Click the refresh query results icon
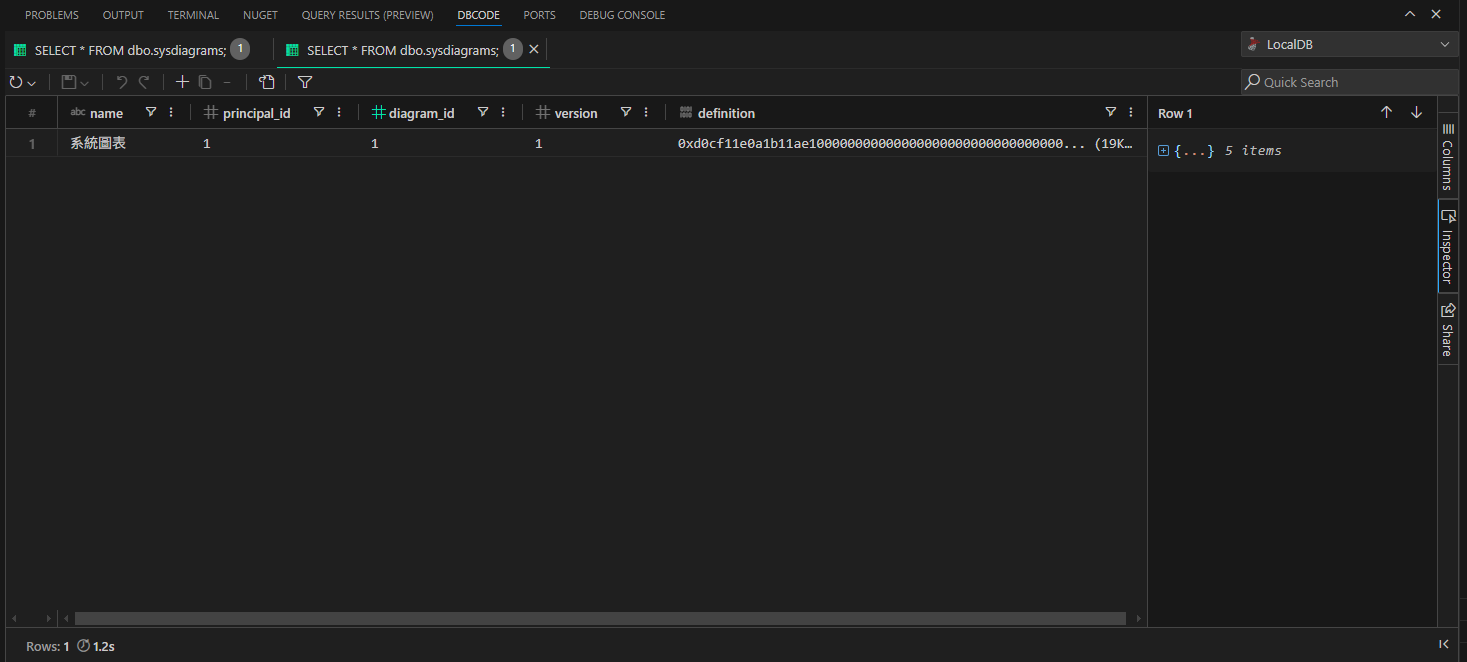 [x=15, y=82]
